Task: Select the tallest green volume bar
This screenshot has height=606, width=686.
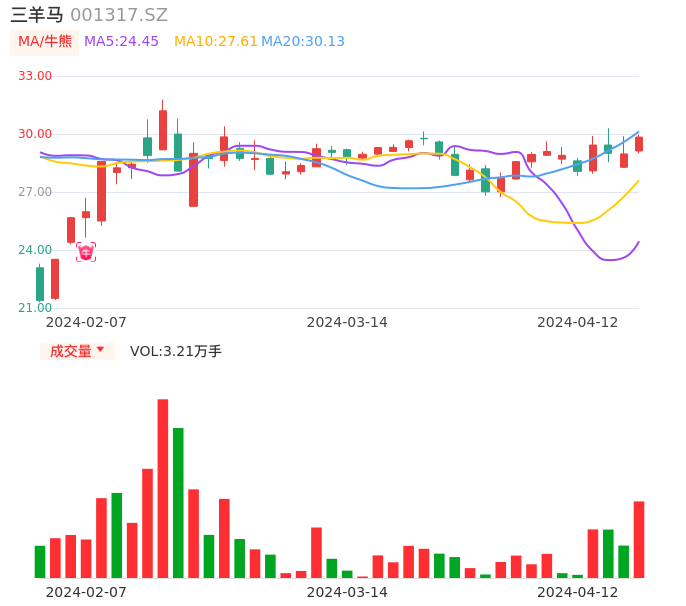Action: click(178, 502)
